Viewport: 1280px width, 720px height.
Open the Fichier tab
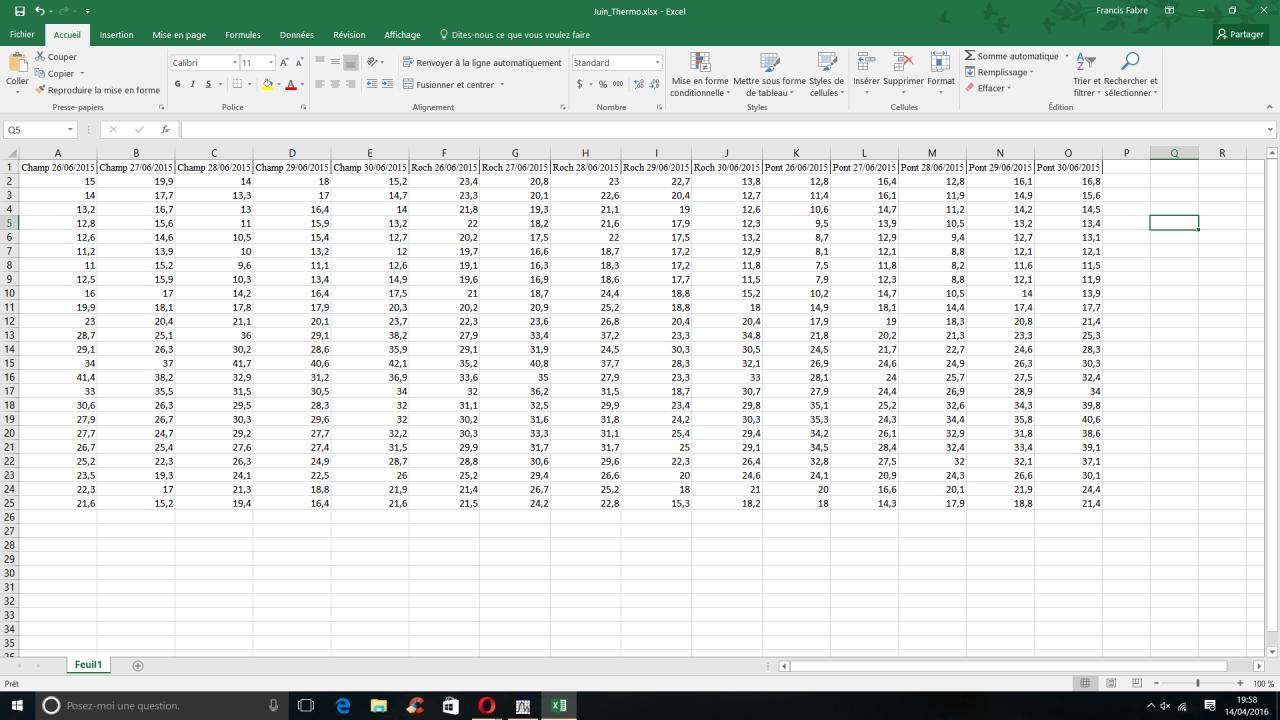[x=22, y=35]
